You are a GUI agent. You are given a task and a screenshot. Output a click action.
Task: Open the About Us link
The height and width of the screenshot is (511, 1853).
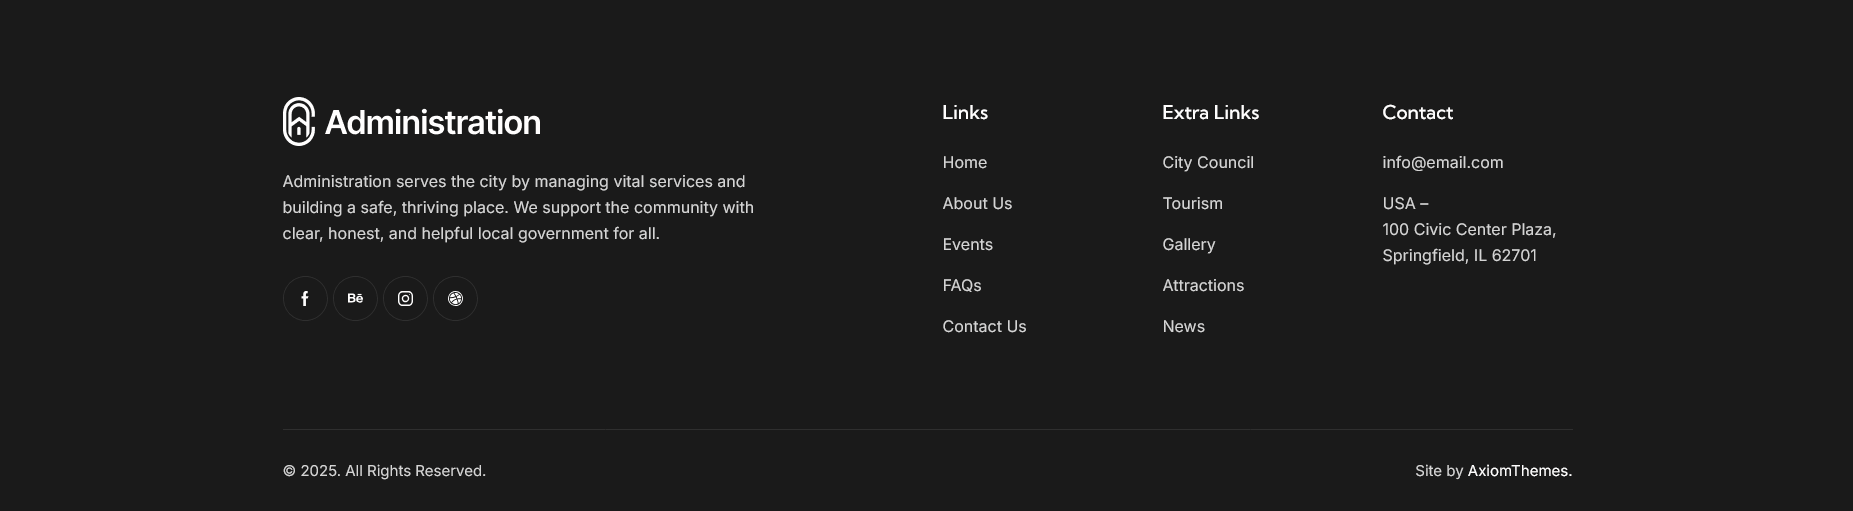(977, 203)
